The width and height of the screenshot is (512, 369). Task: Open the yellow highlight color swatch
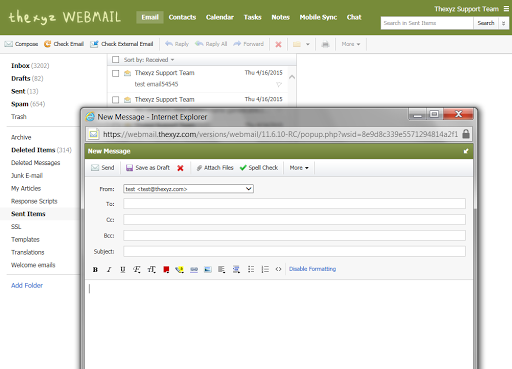click(180, 269)
